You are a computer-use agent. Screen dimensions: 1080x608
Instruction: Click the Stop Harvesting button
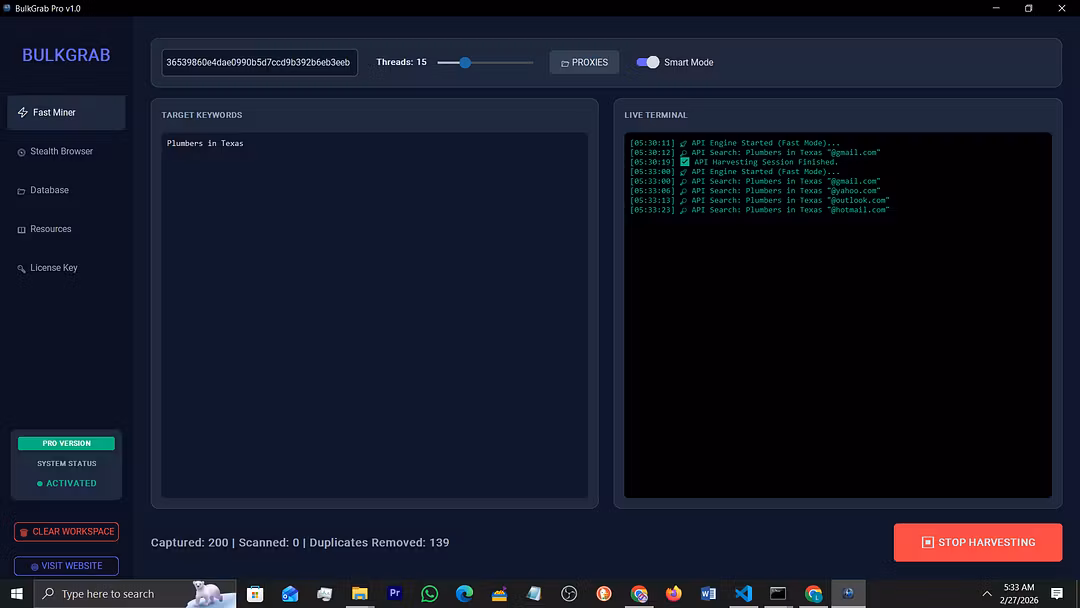click(977, 543)
